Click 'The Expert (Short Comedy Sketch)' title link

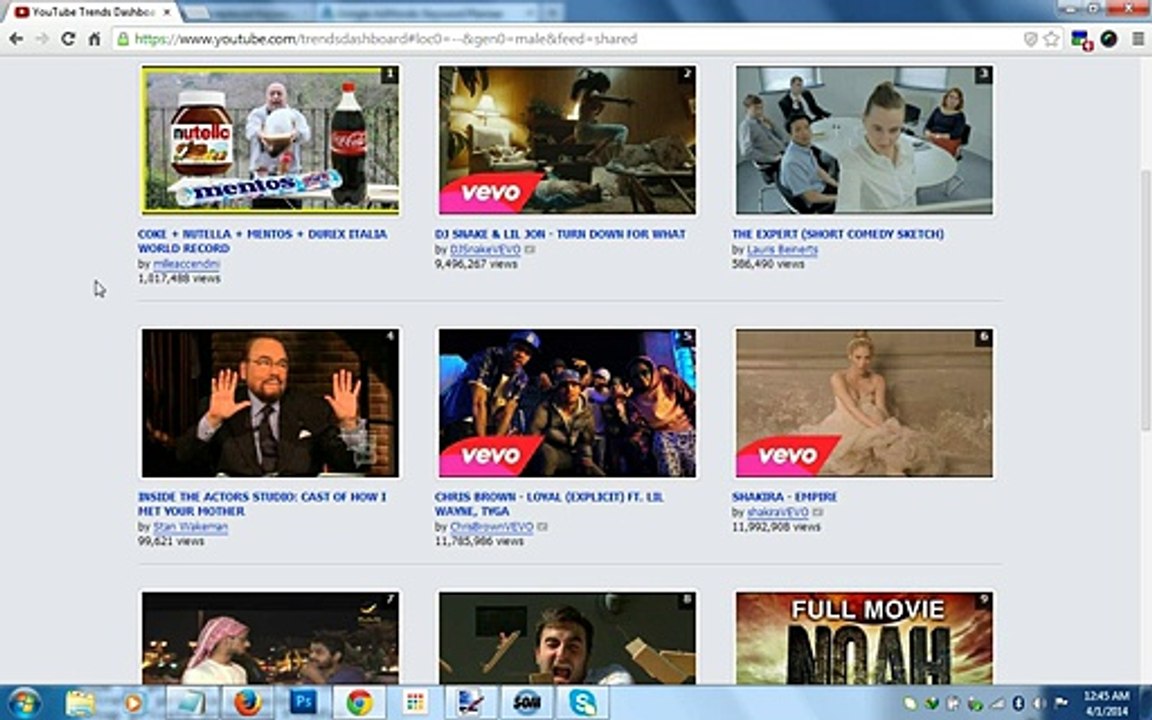click(x=838, y=234)
